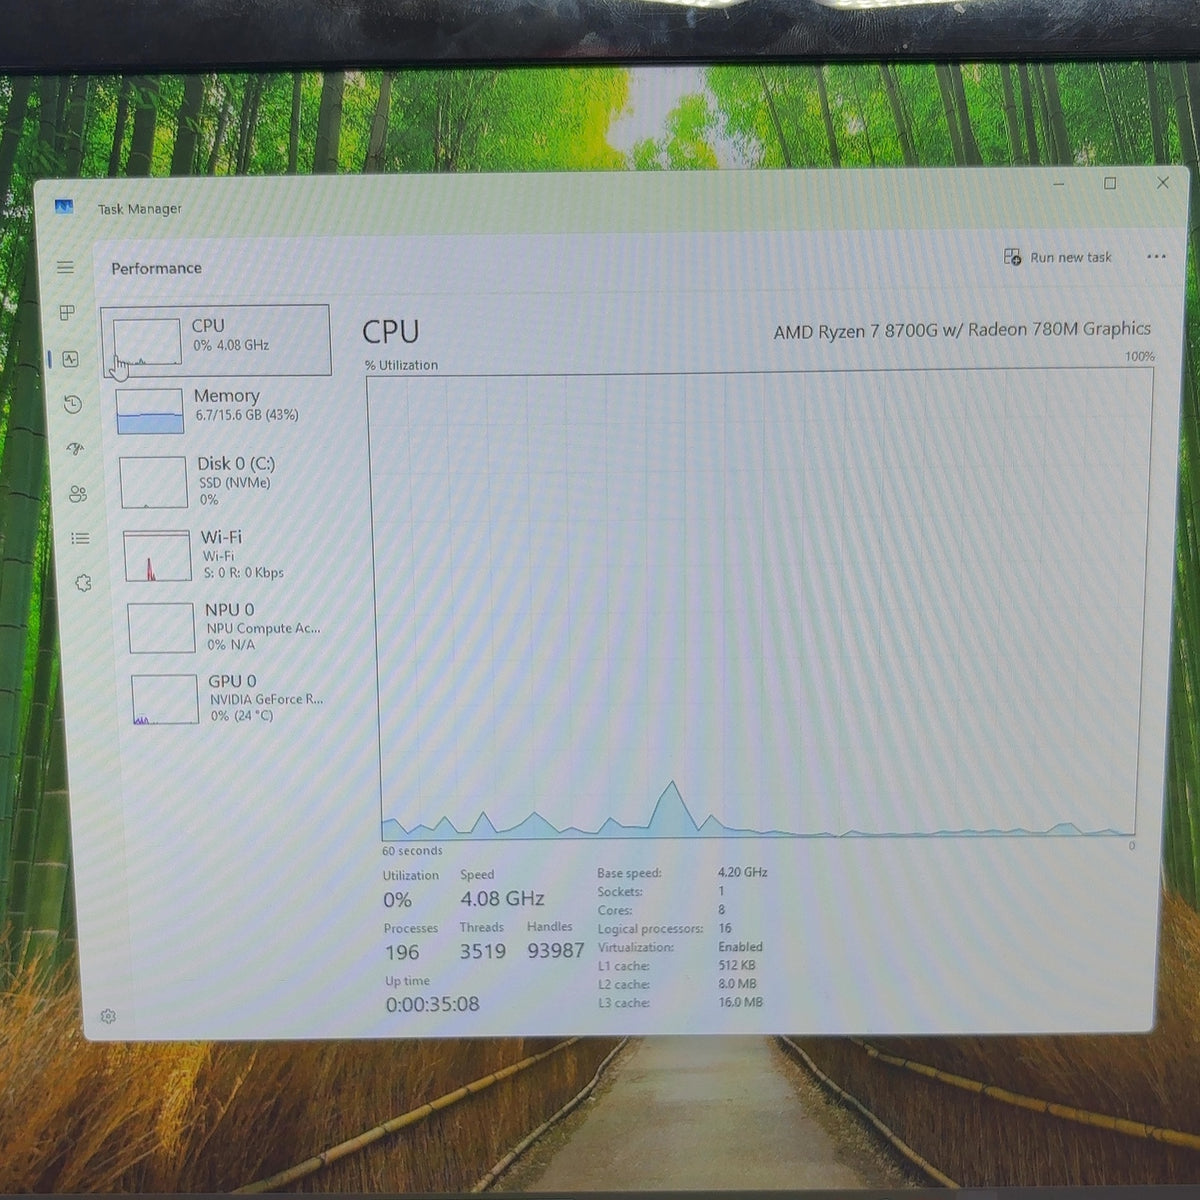Click the 93987 handles value
This screenshot has height=1200, width=1200.
tap(556, 951)
